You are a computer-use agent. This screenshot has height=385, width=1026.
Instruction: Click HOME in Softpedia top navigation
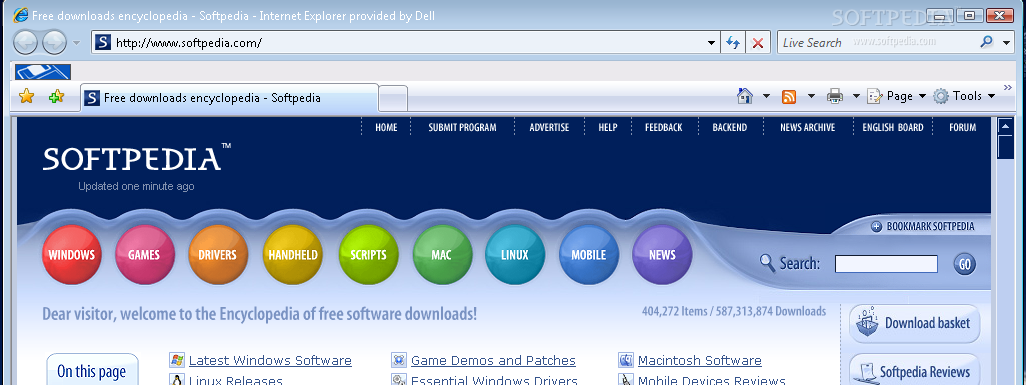point(386,128)
